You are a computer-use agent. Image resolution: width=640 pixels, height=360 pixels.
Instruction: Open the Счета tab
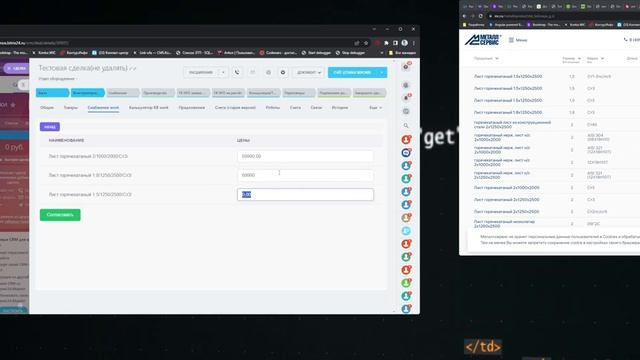tap(295, 108)
